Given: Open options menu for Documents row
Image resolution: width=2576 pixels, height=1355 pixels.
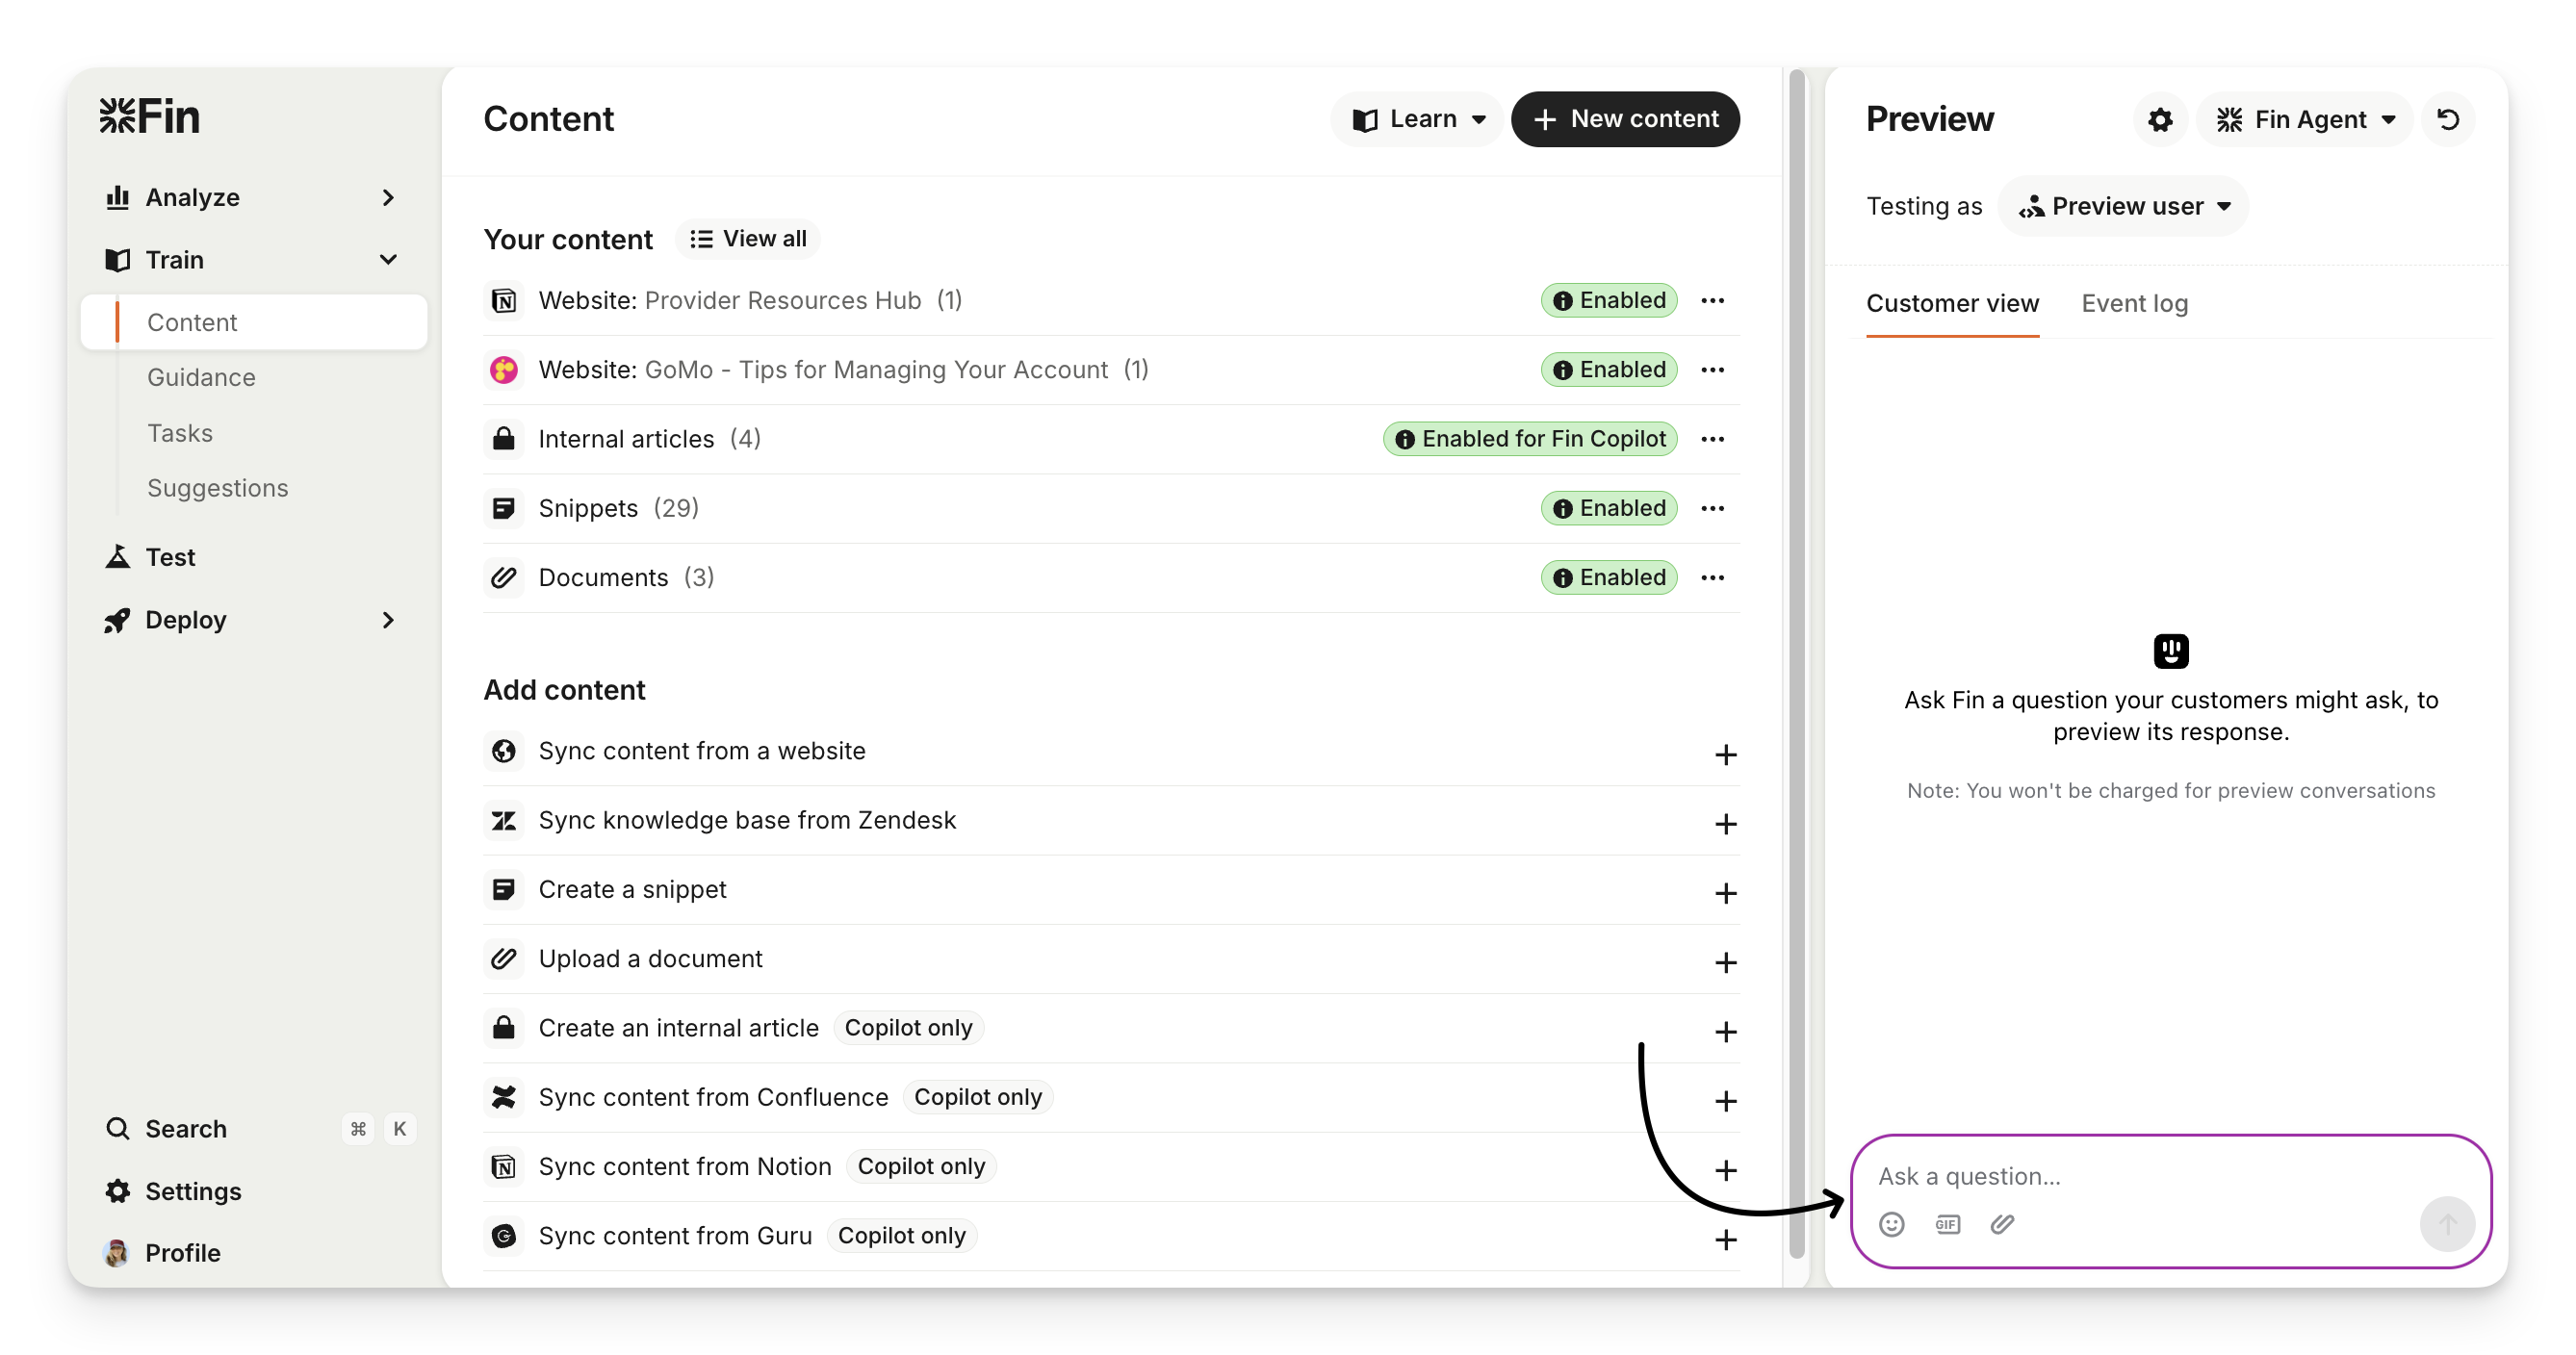Looking at the screenshot, I should (x=1712, y=578).
